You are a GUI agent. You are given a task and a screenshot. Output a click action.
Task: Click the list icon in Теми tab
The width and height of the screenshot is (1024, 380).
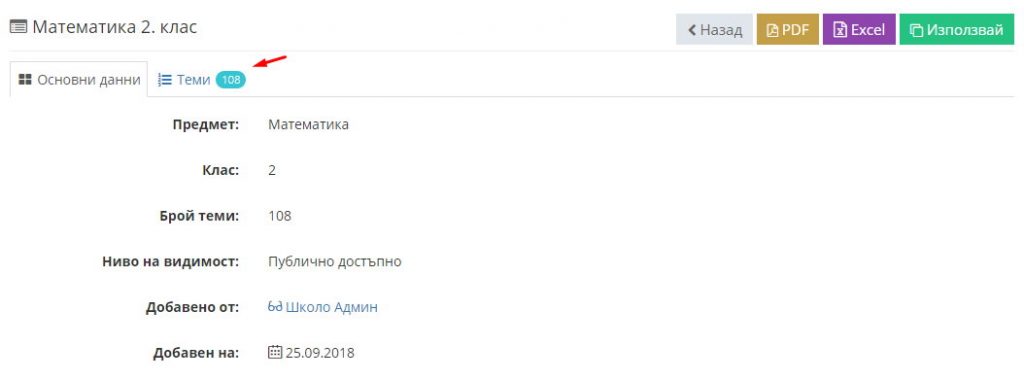pos(165,80)
